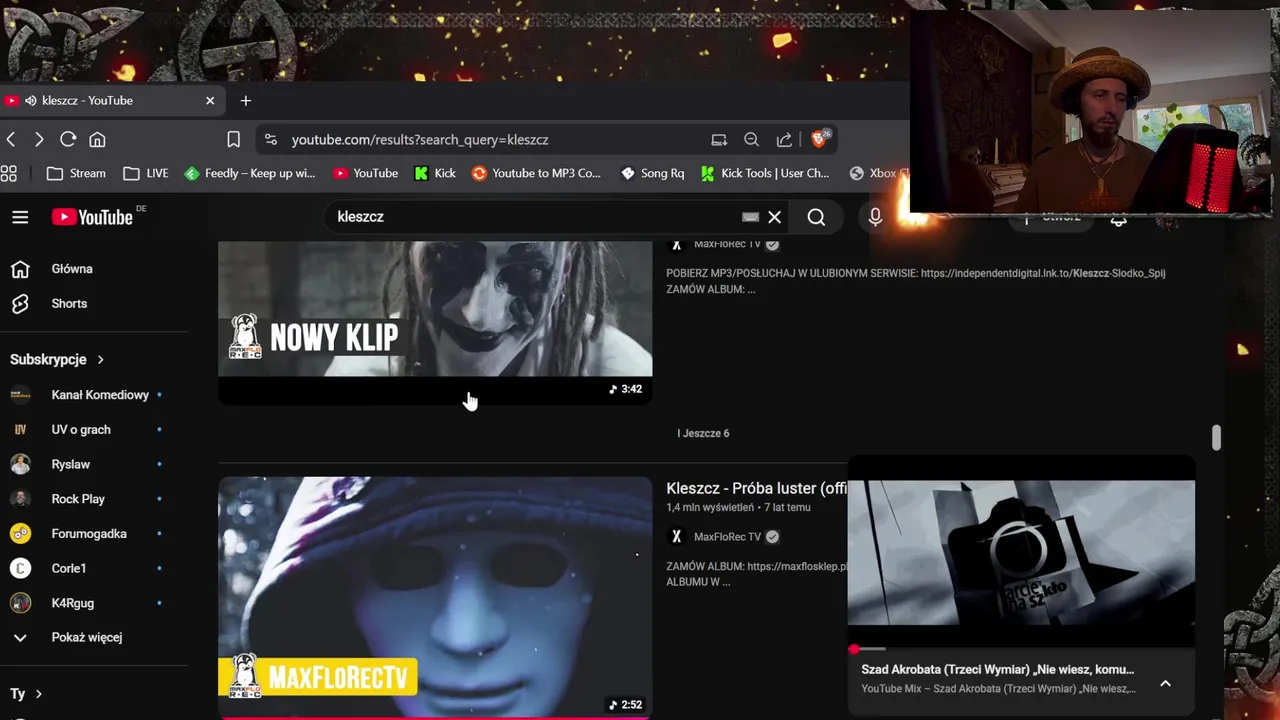This screenshot has width=1280, height=720.
Task: Expand the Subskrypcje section
Action: pyautogui.click(x=57, y=359)
